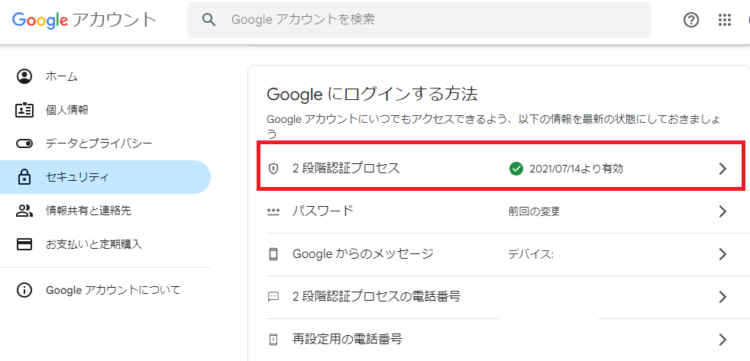750x361 pixels.
Task: Click the セキュリティ lock icon
Action: click(x=24, y=177)
